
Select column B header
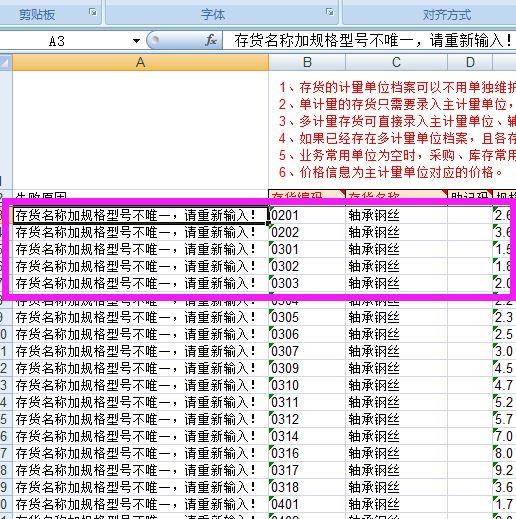click(307, 62)
